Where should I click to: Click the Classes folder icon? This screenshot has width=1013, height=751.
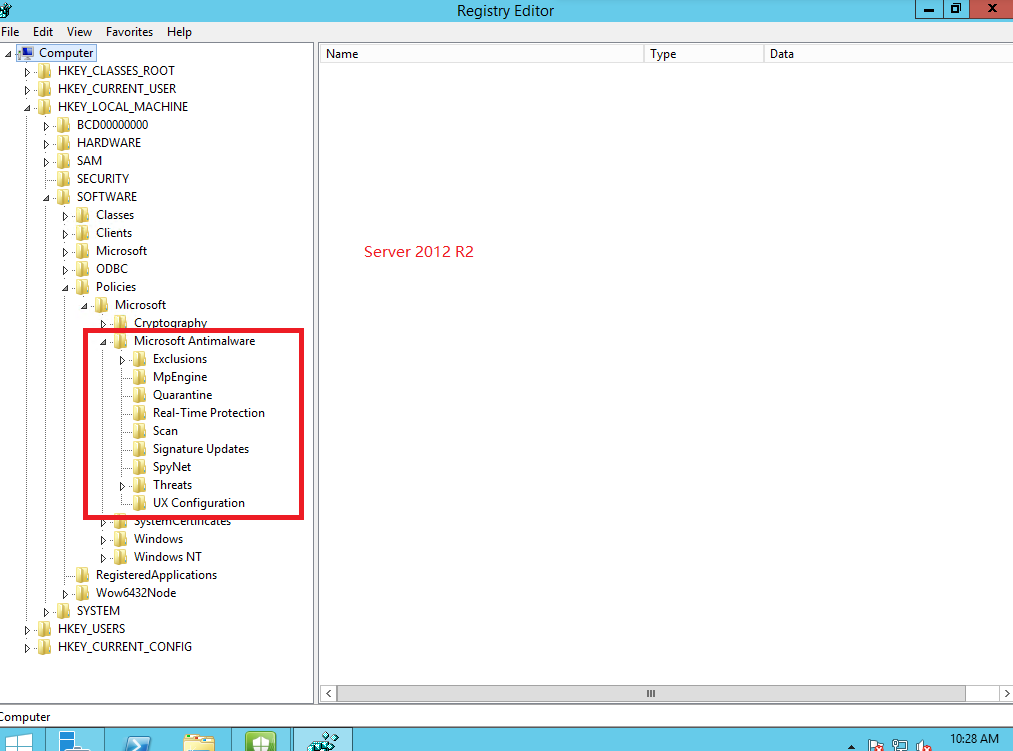pyautogui.click(x=82, y=215)
